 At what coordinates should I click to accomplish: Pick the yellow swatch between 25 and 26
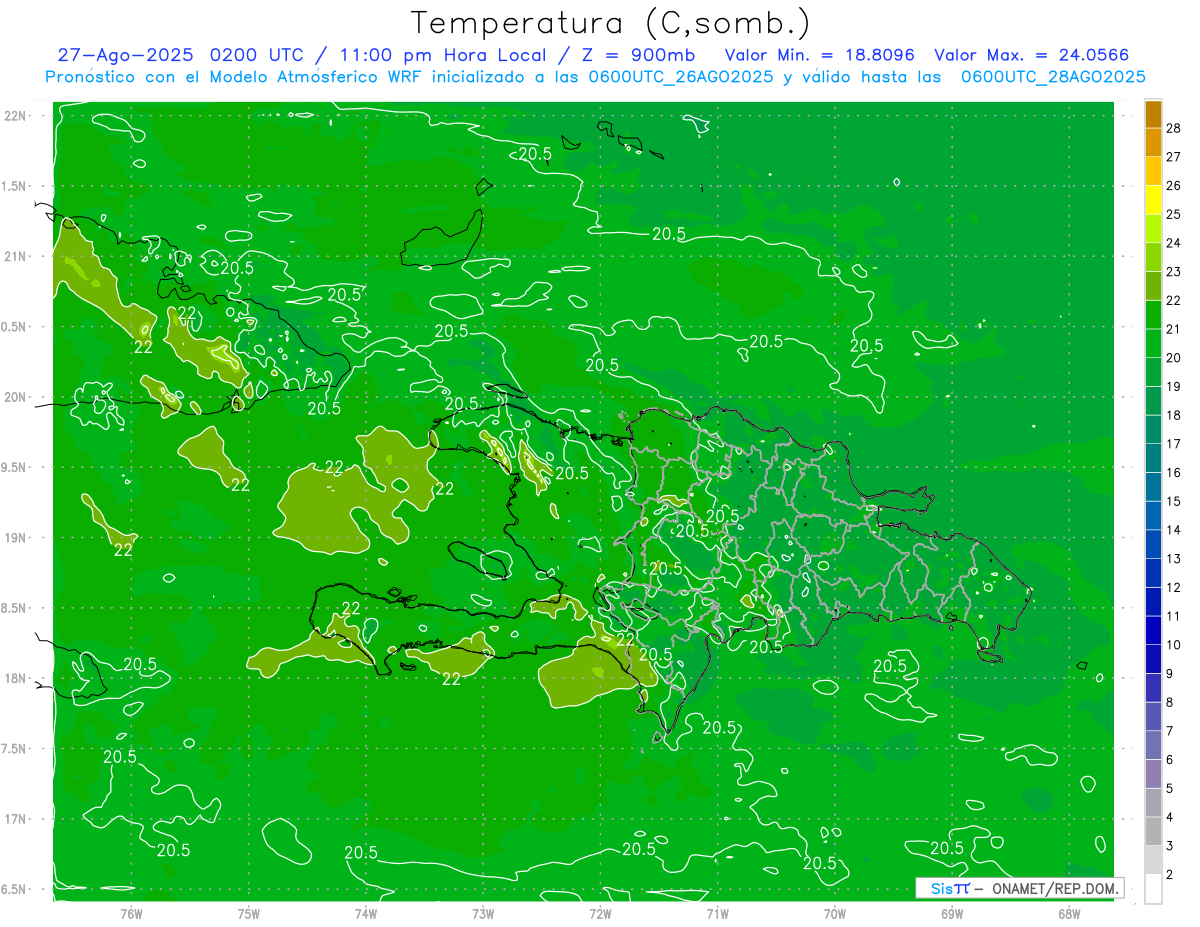tap(1153, 200)
